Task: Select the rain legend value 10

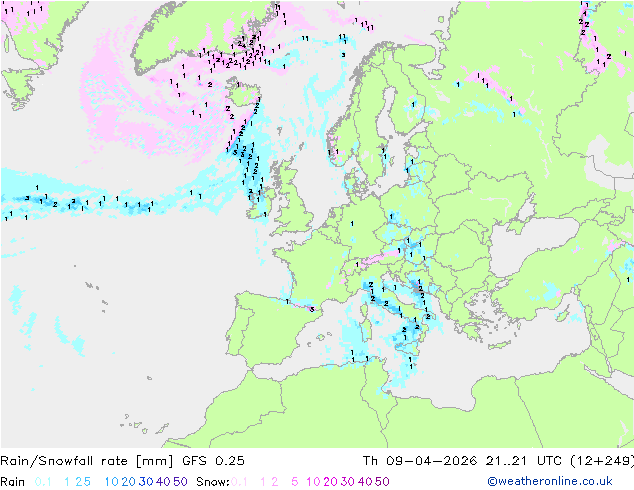Action: (111, 482)
